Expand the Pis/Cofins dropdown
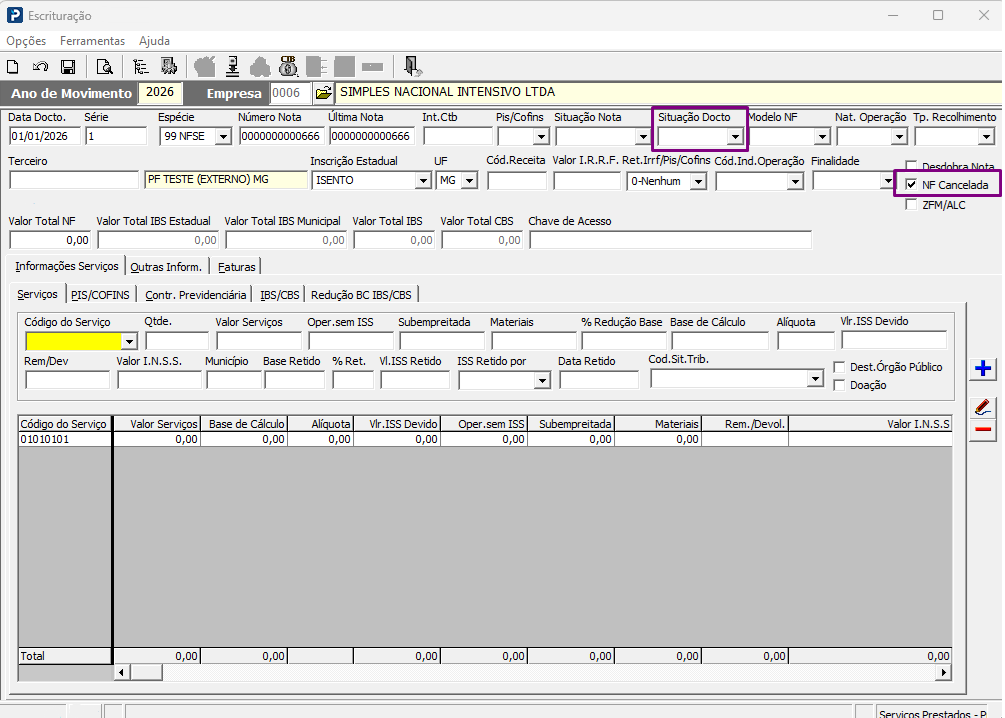 [x=541, y=137]
